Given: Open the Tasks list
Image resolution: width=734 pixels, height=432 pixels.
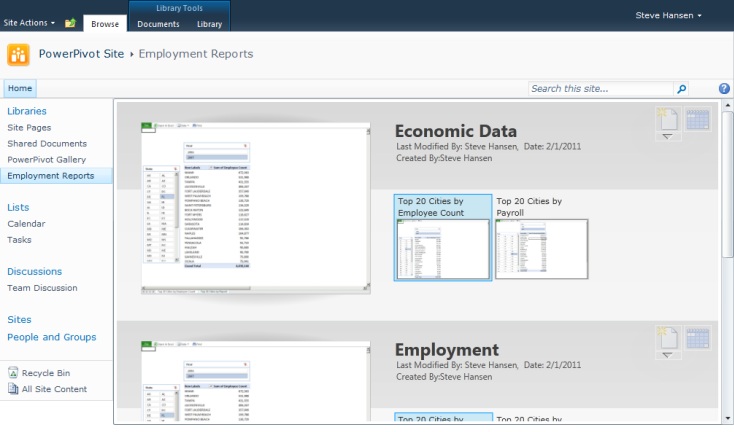Looking at the screenshot, I should click(19, 240).
